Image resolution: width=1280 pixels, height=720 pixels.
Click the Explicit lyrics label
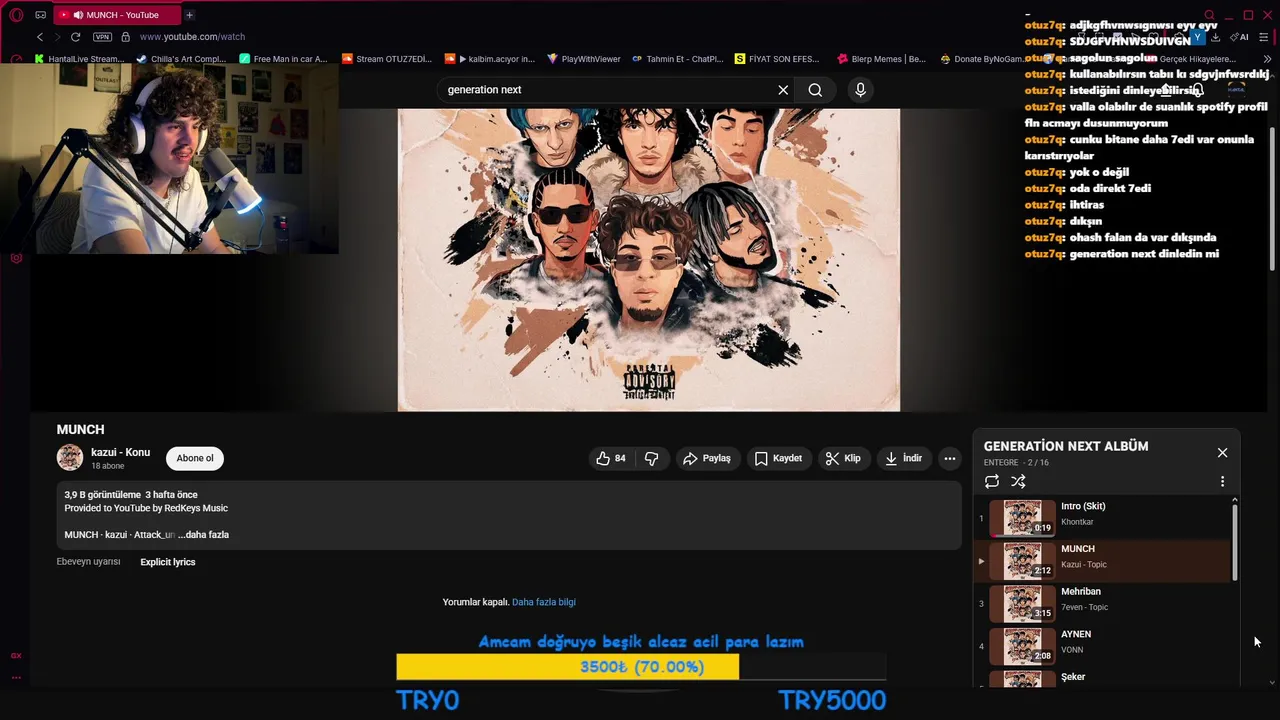point(168,562)
